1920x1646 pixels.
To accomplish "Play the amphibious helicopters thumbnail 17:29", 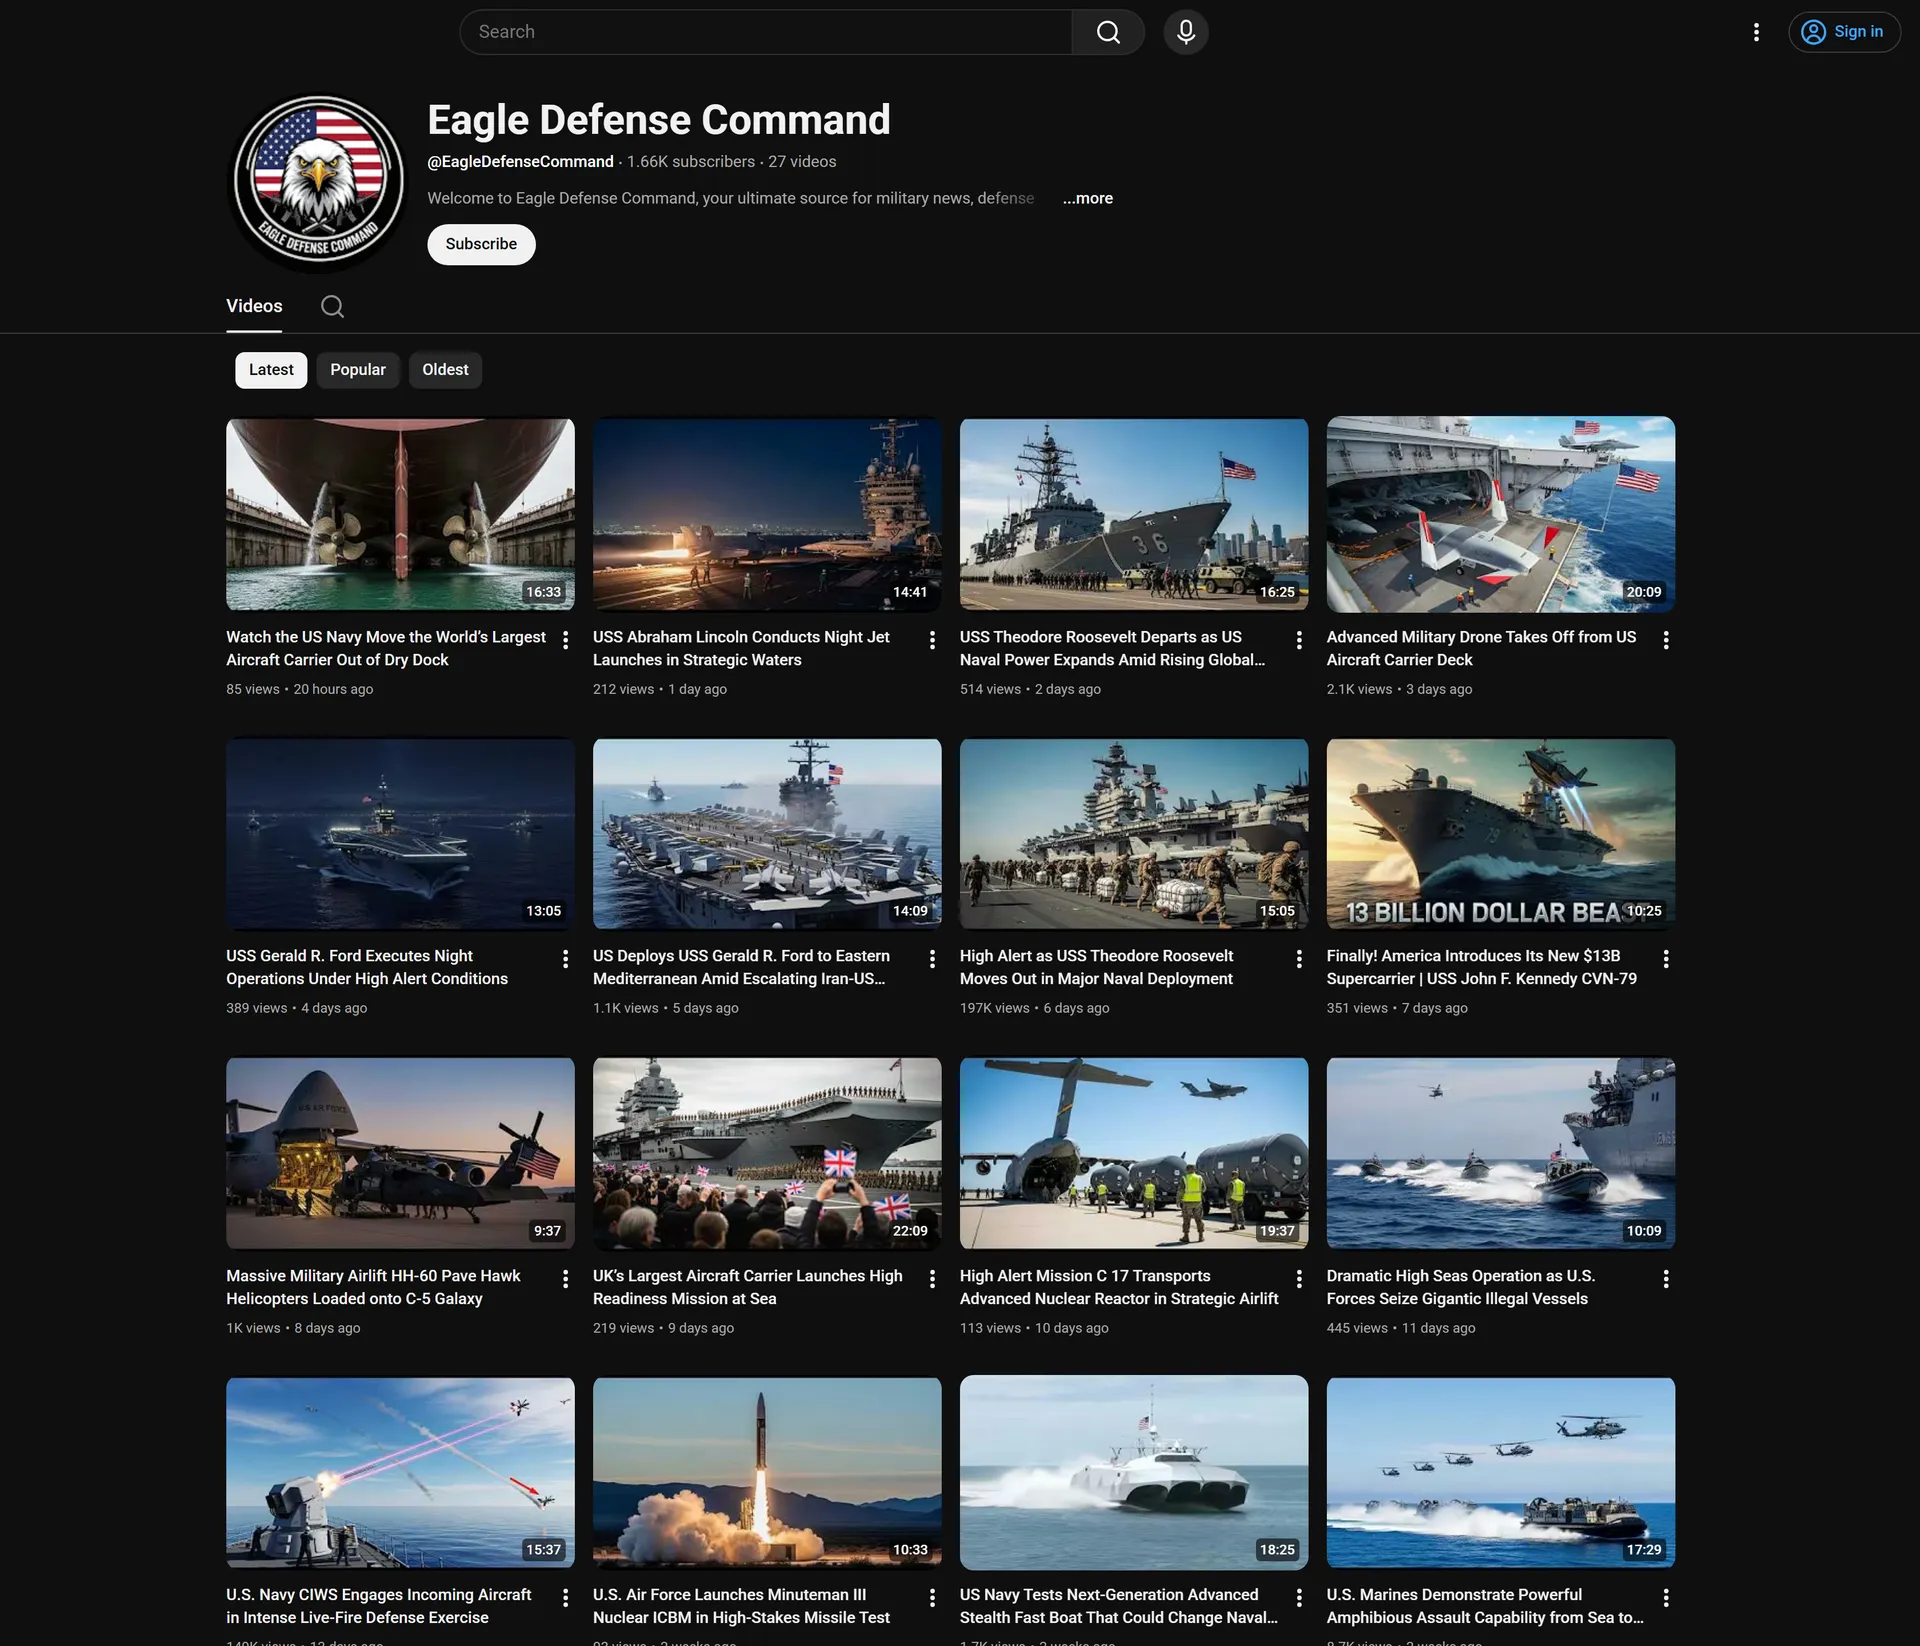I will 1501,1473.
